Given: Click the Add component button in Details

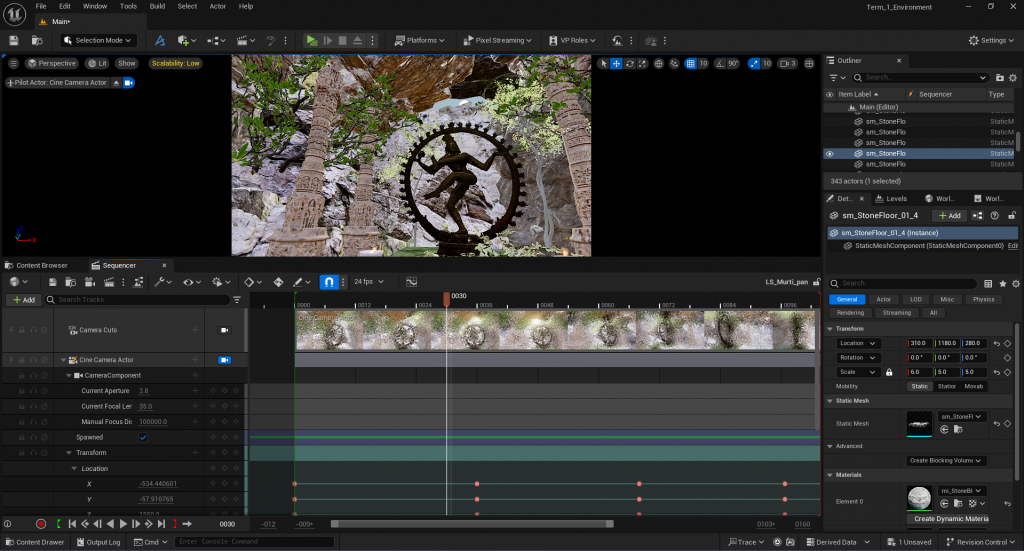Looking at the screenshot, I should [950, 215].
